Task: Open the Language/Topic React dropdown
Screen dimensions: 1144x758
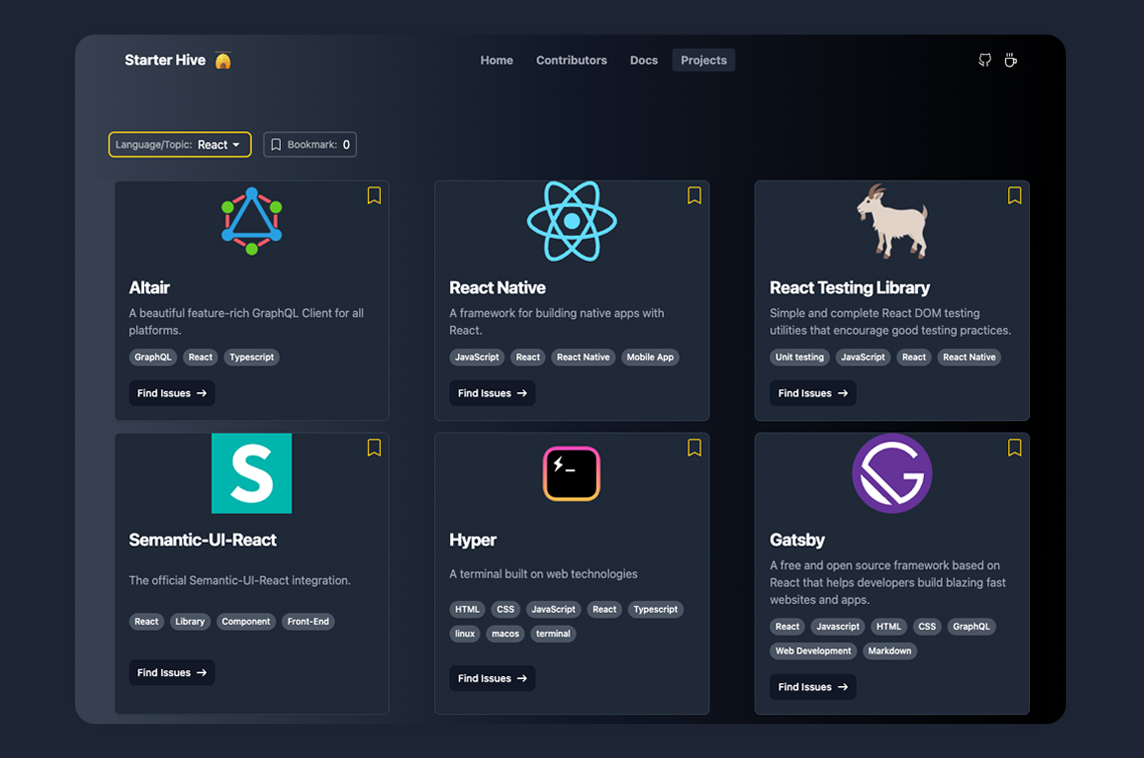Action: coord(179,144)
